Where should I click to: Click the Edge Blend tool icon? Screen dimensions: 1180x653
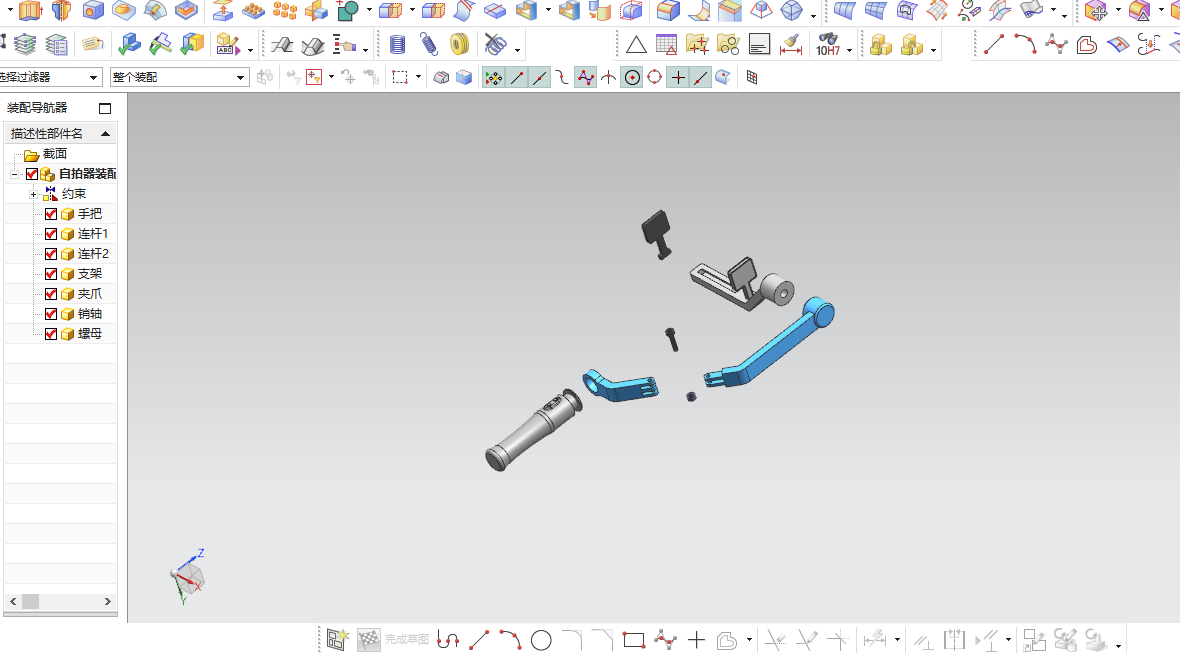coord(668,11)
